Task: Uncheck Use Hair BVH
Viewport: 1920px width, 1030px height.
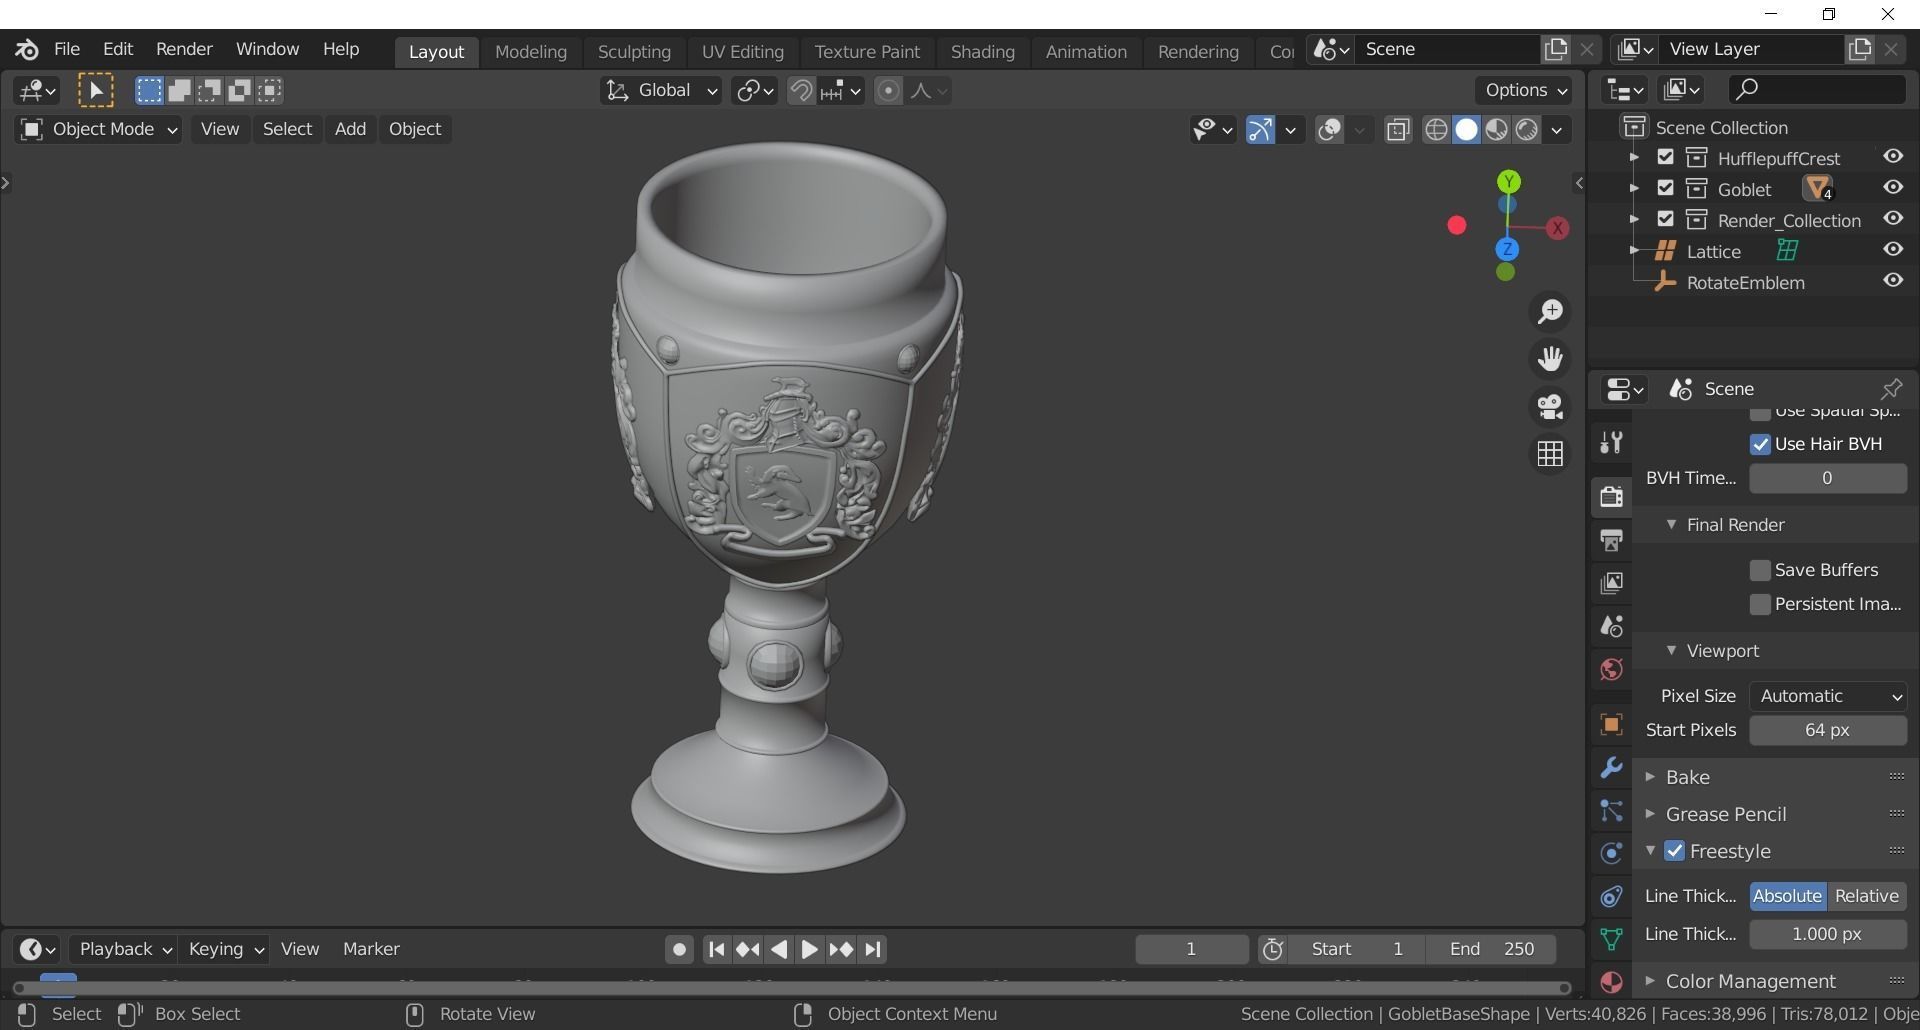Action: click(1760, 444)
